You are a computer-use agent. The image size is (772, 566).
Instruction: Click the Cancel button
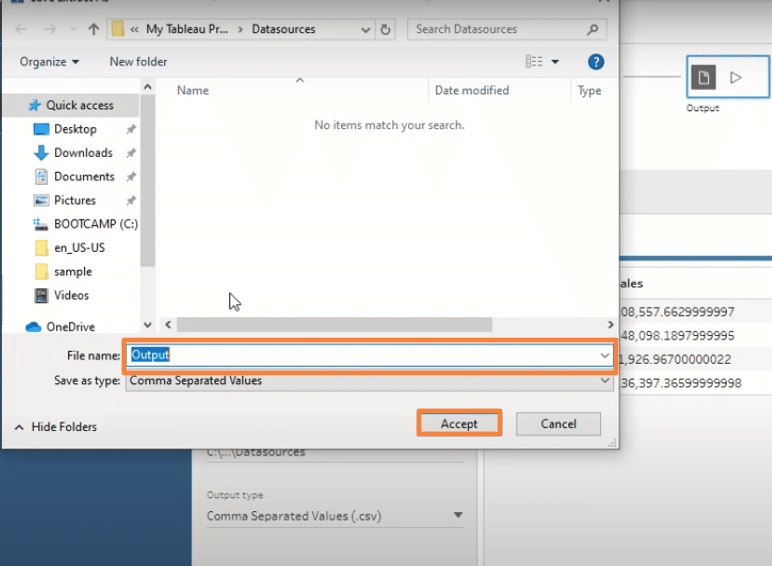click(x=558, y=424)
